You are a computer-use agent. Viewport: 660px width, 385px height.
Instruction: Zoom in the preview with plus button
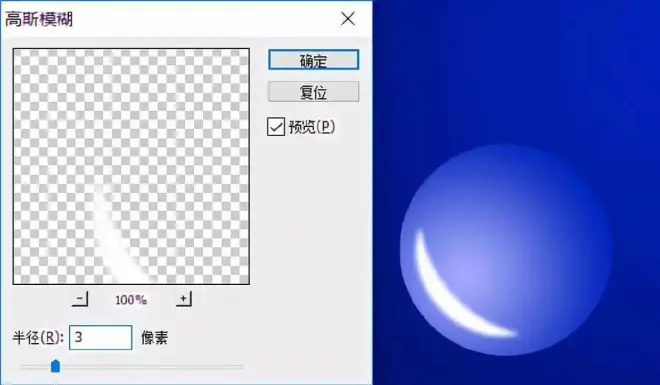click(x=184, y=299)
